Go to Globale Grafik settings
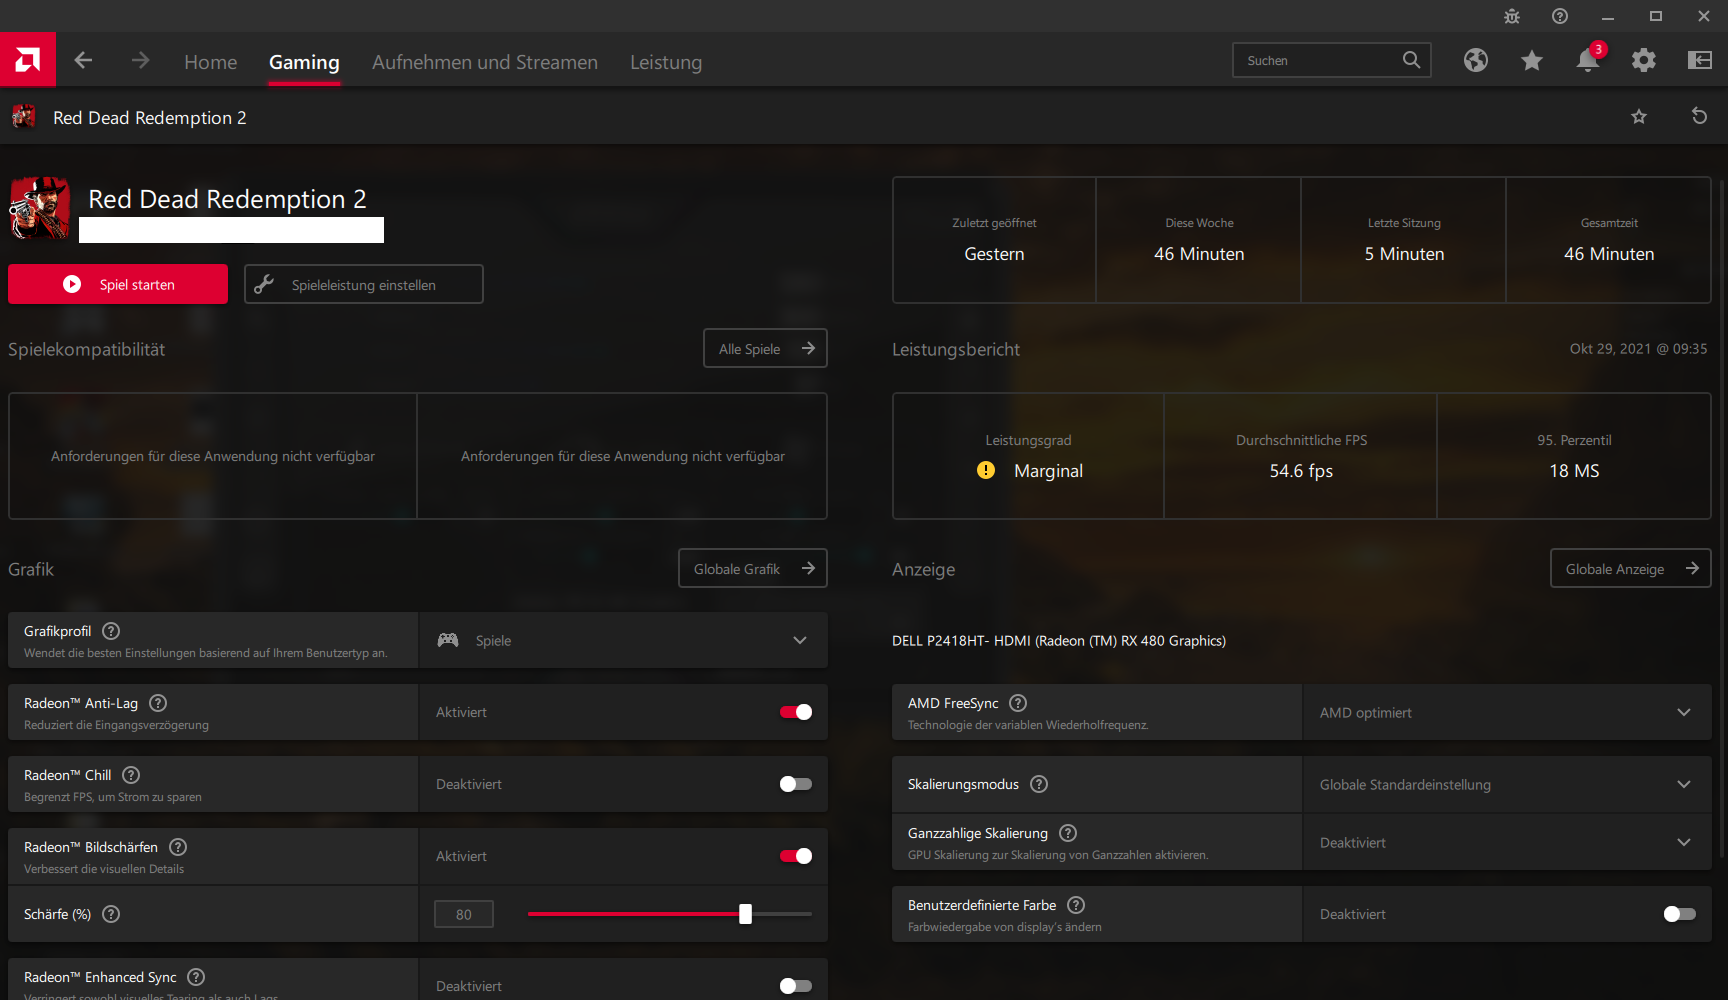Viewport: 1728px width, 1000px height. 753,568
